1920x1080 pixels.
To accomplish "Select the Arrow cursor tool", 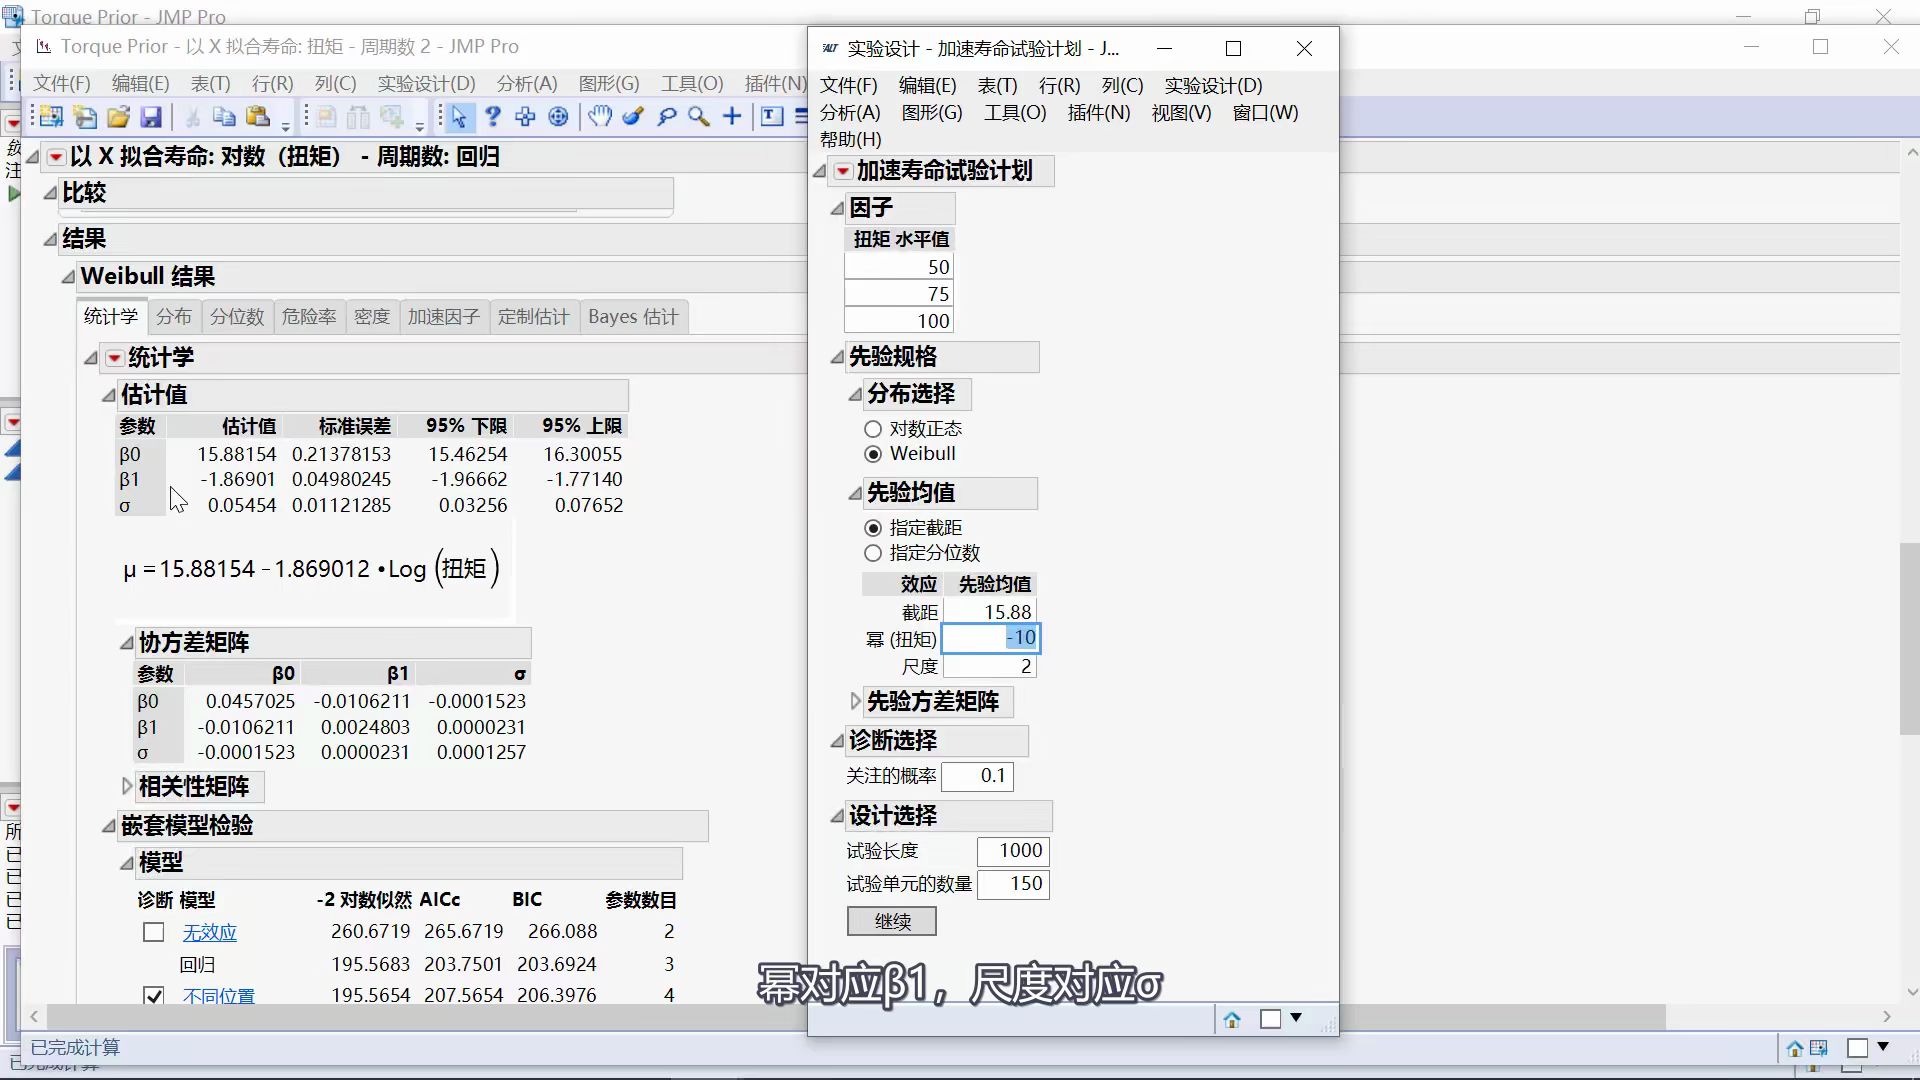I will pos(458,117).
